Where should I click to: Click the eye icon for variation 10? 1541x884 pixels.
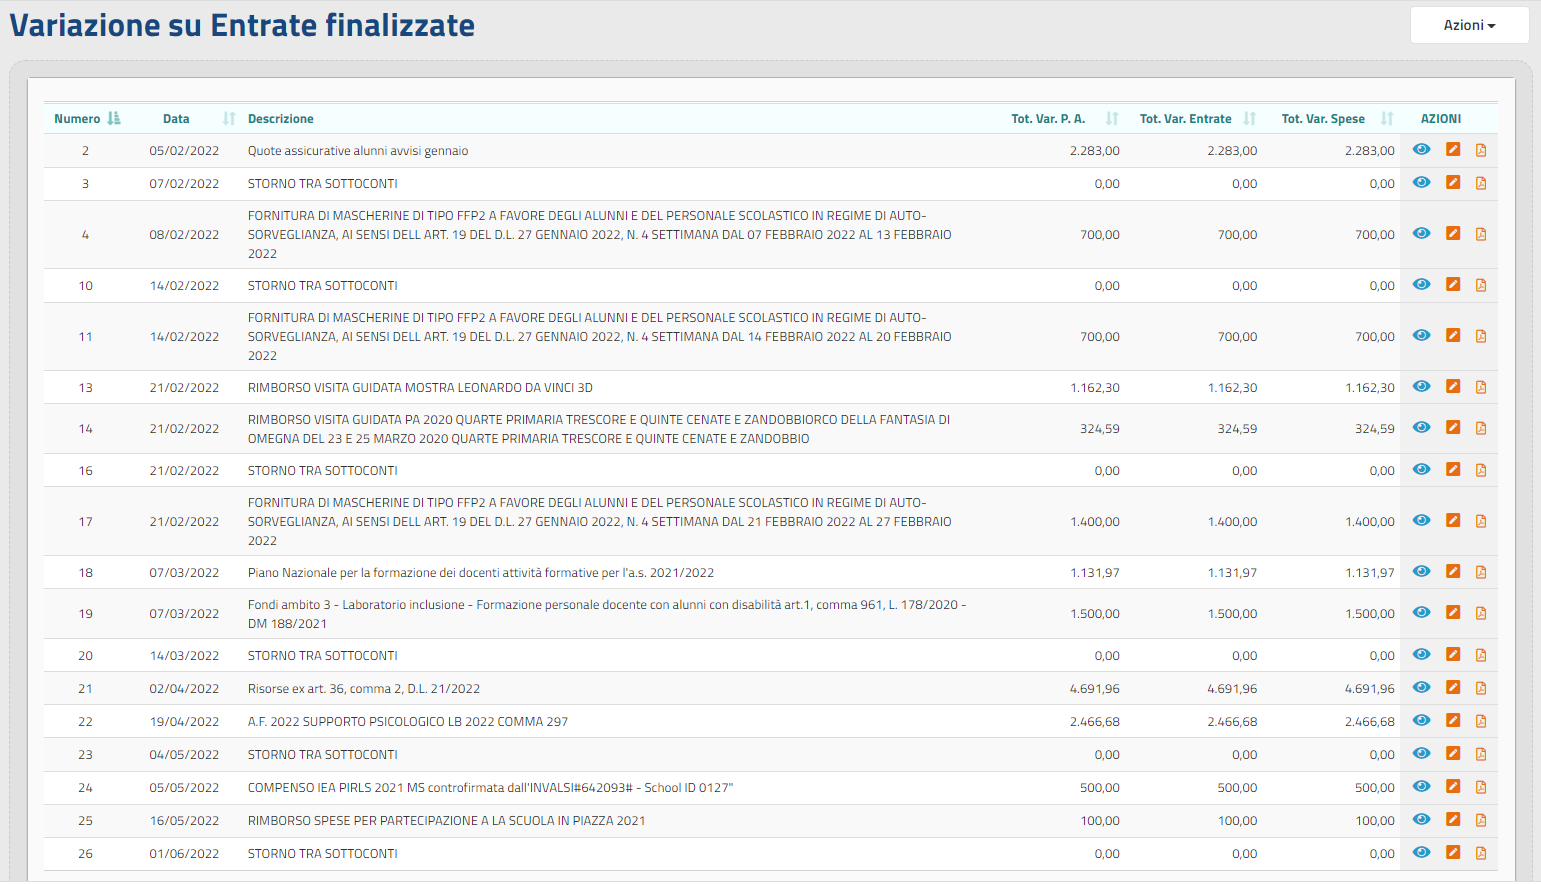coord(1421,285)
